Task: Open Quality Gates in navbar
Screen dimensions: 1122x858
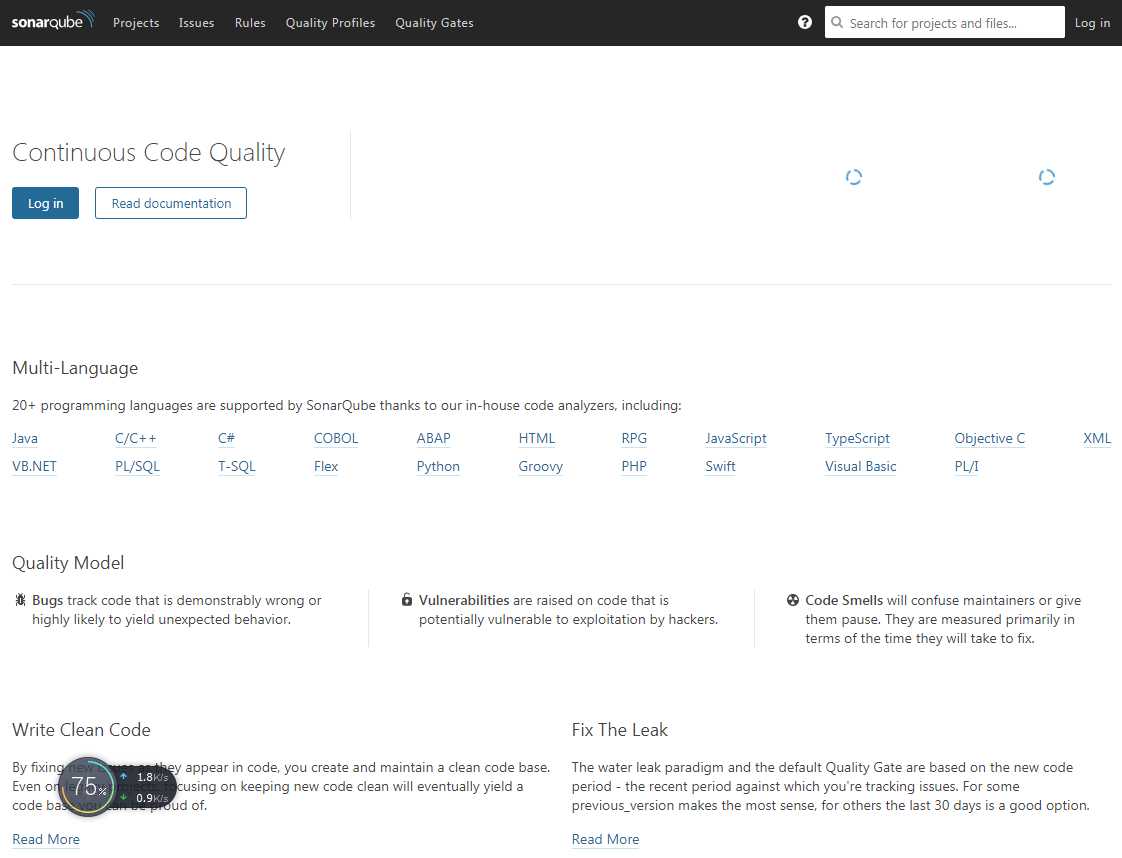Action: pos(434,23)
